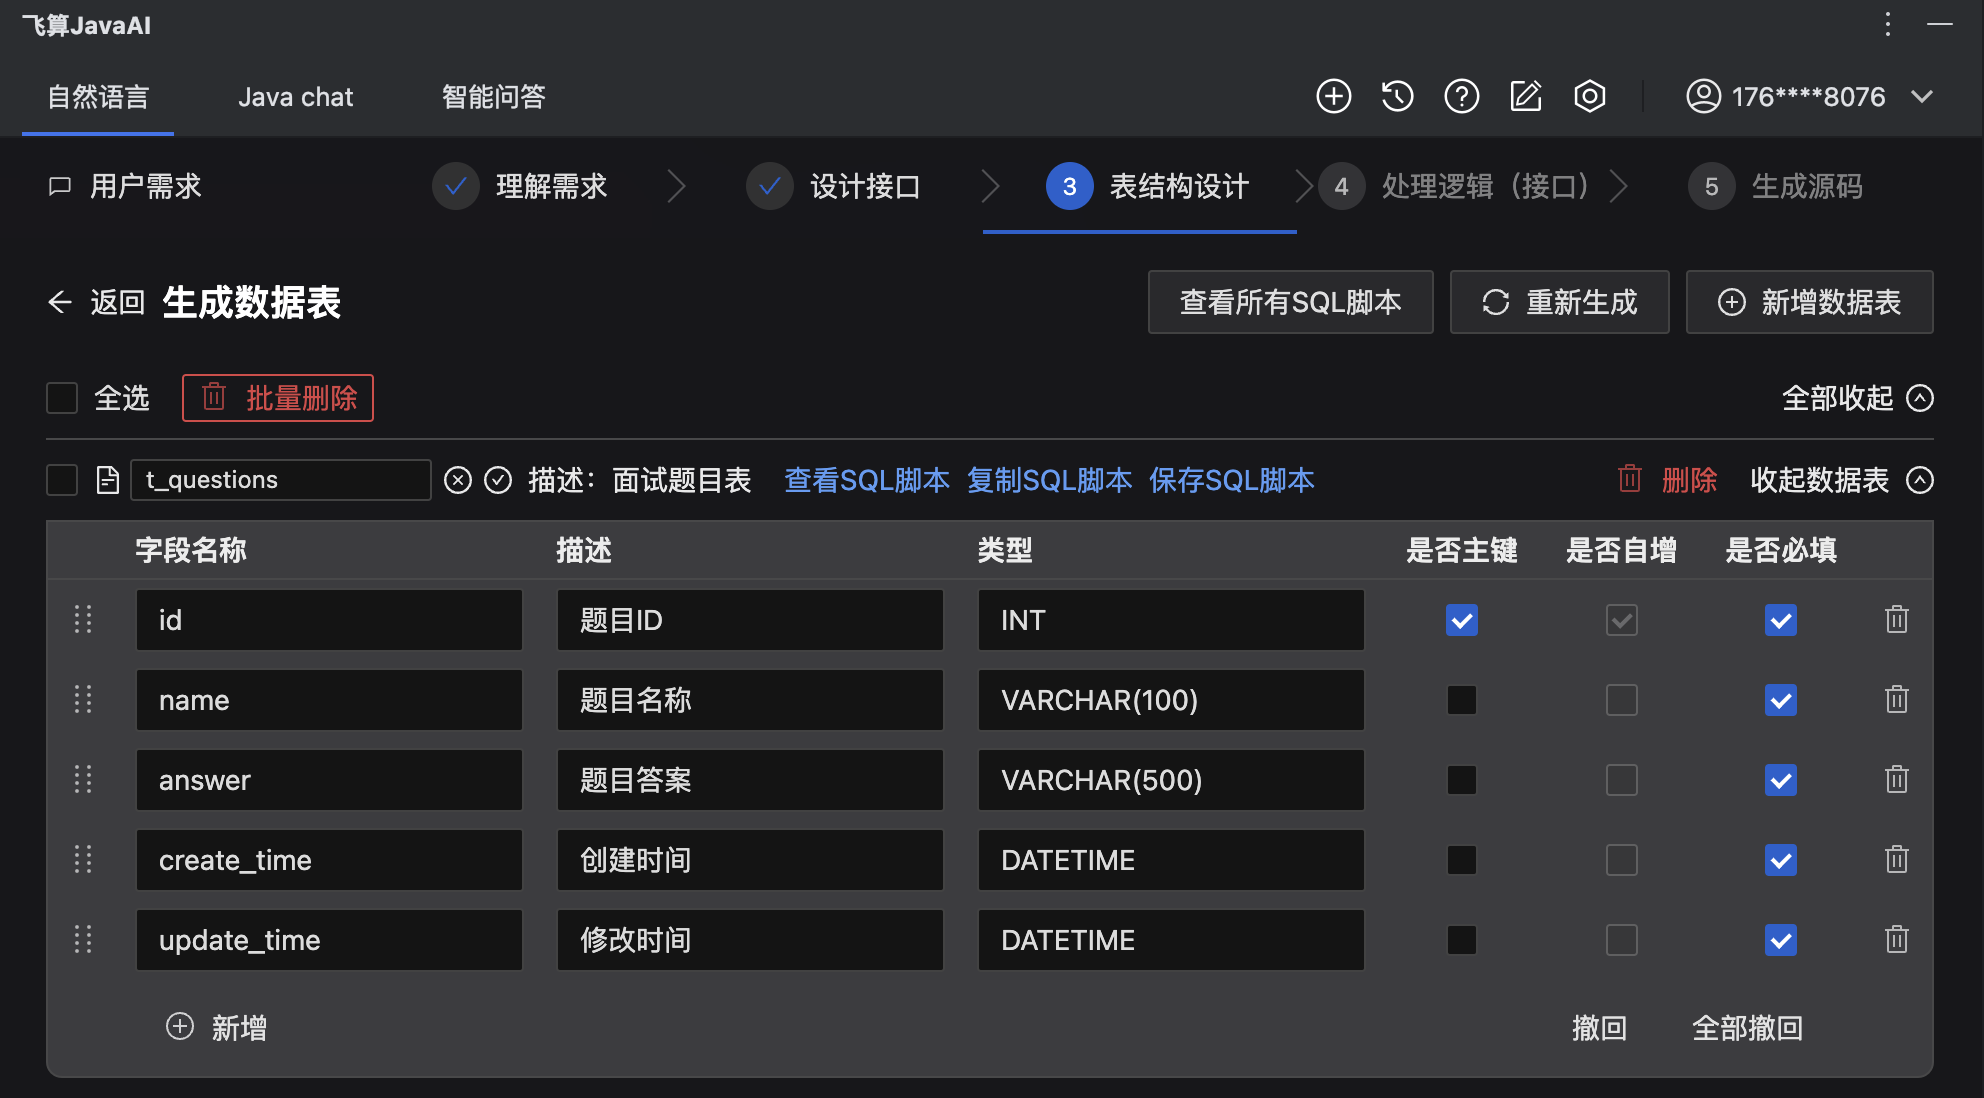Uncheck 是否必填 for the answer field

pyautogui.click(x=1780, y=780)
